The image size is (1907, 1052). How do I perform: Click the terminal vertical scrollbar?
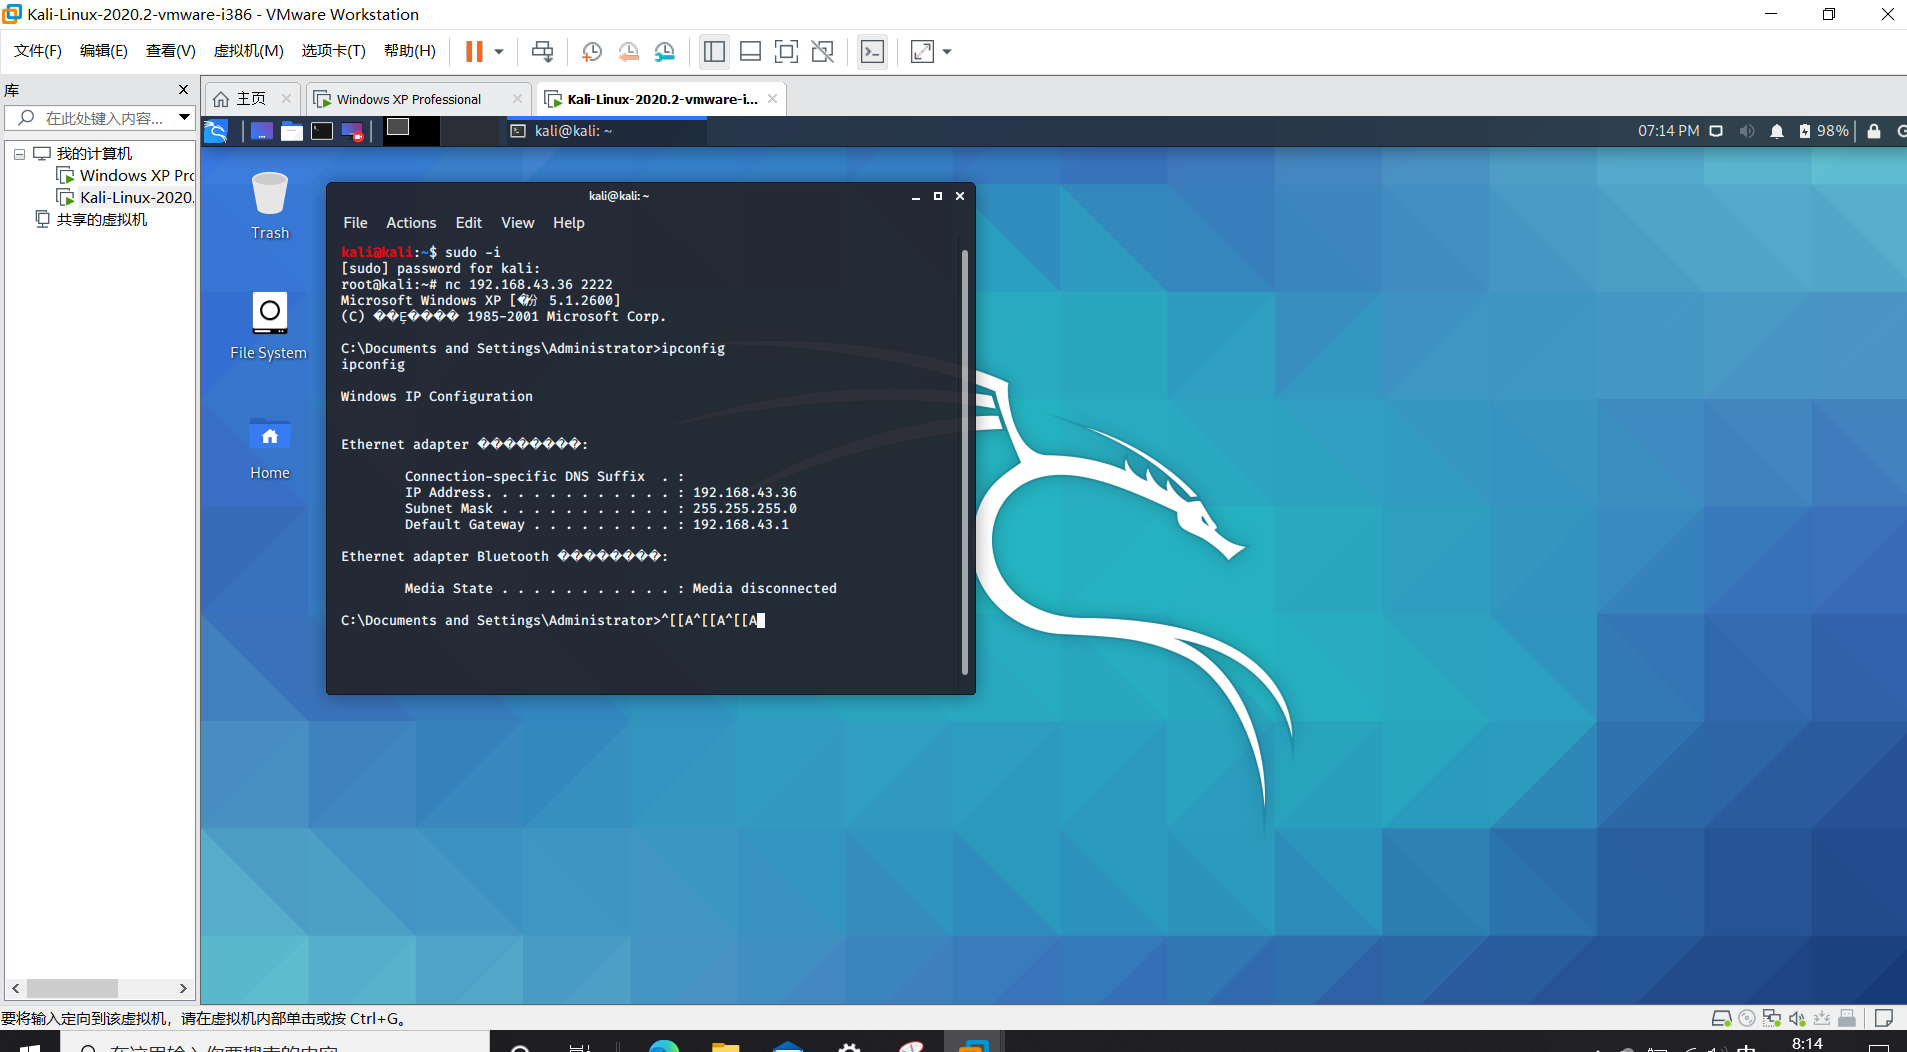point(964,462)
